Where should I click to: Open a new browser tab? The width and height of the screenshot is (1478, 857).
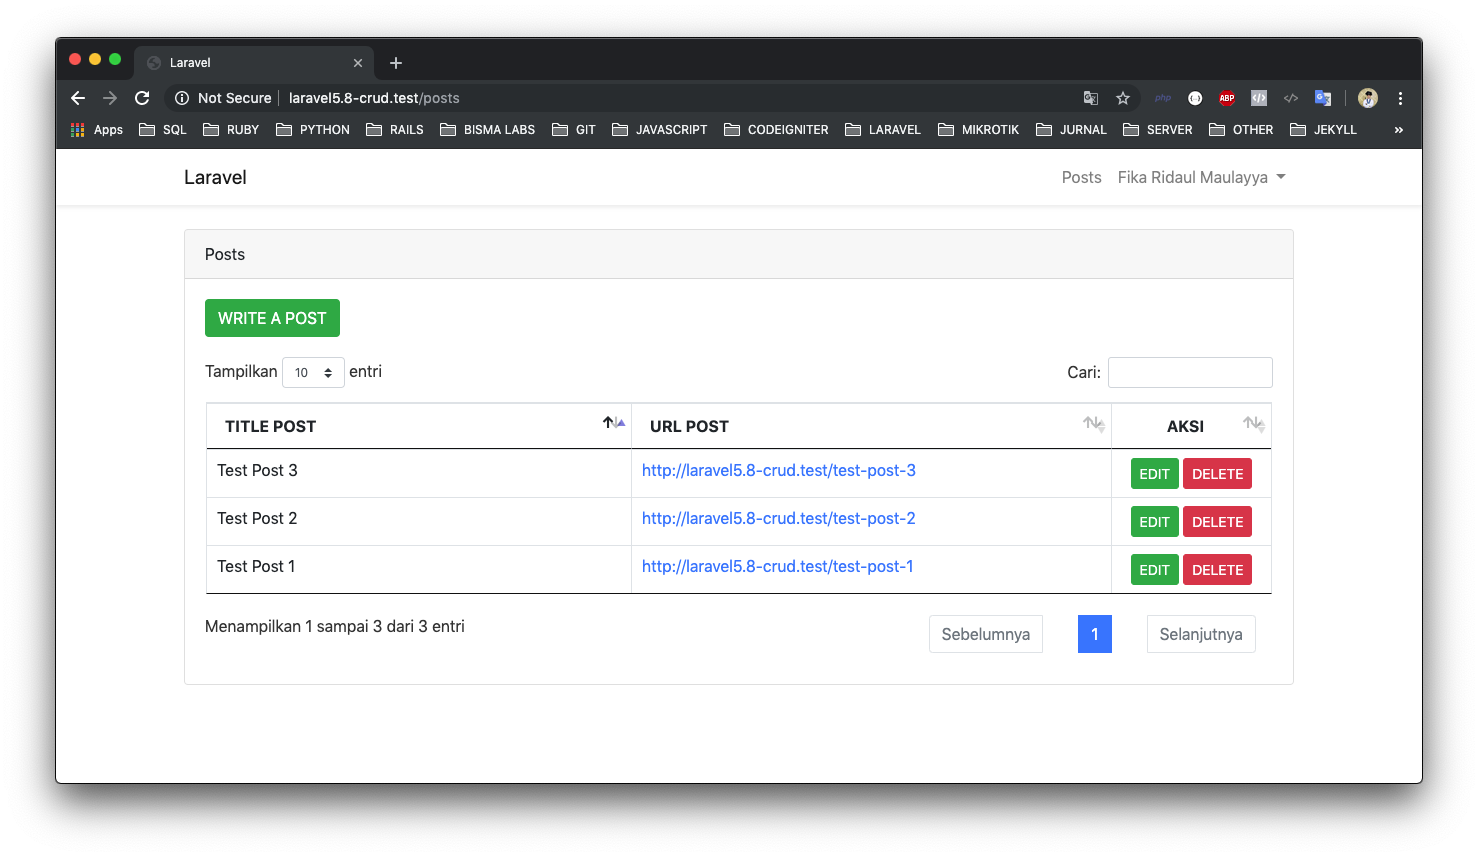click(x=396, y=63)
